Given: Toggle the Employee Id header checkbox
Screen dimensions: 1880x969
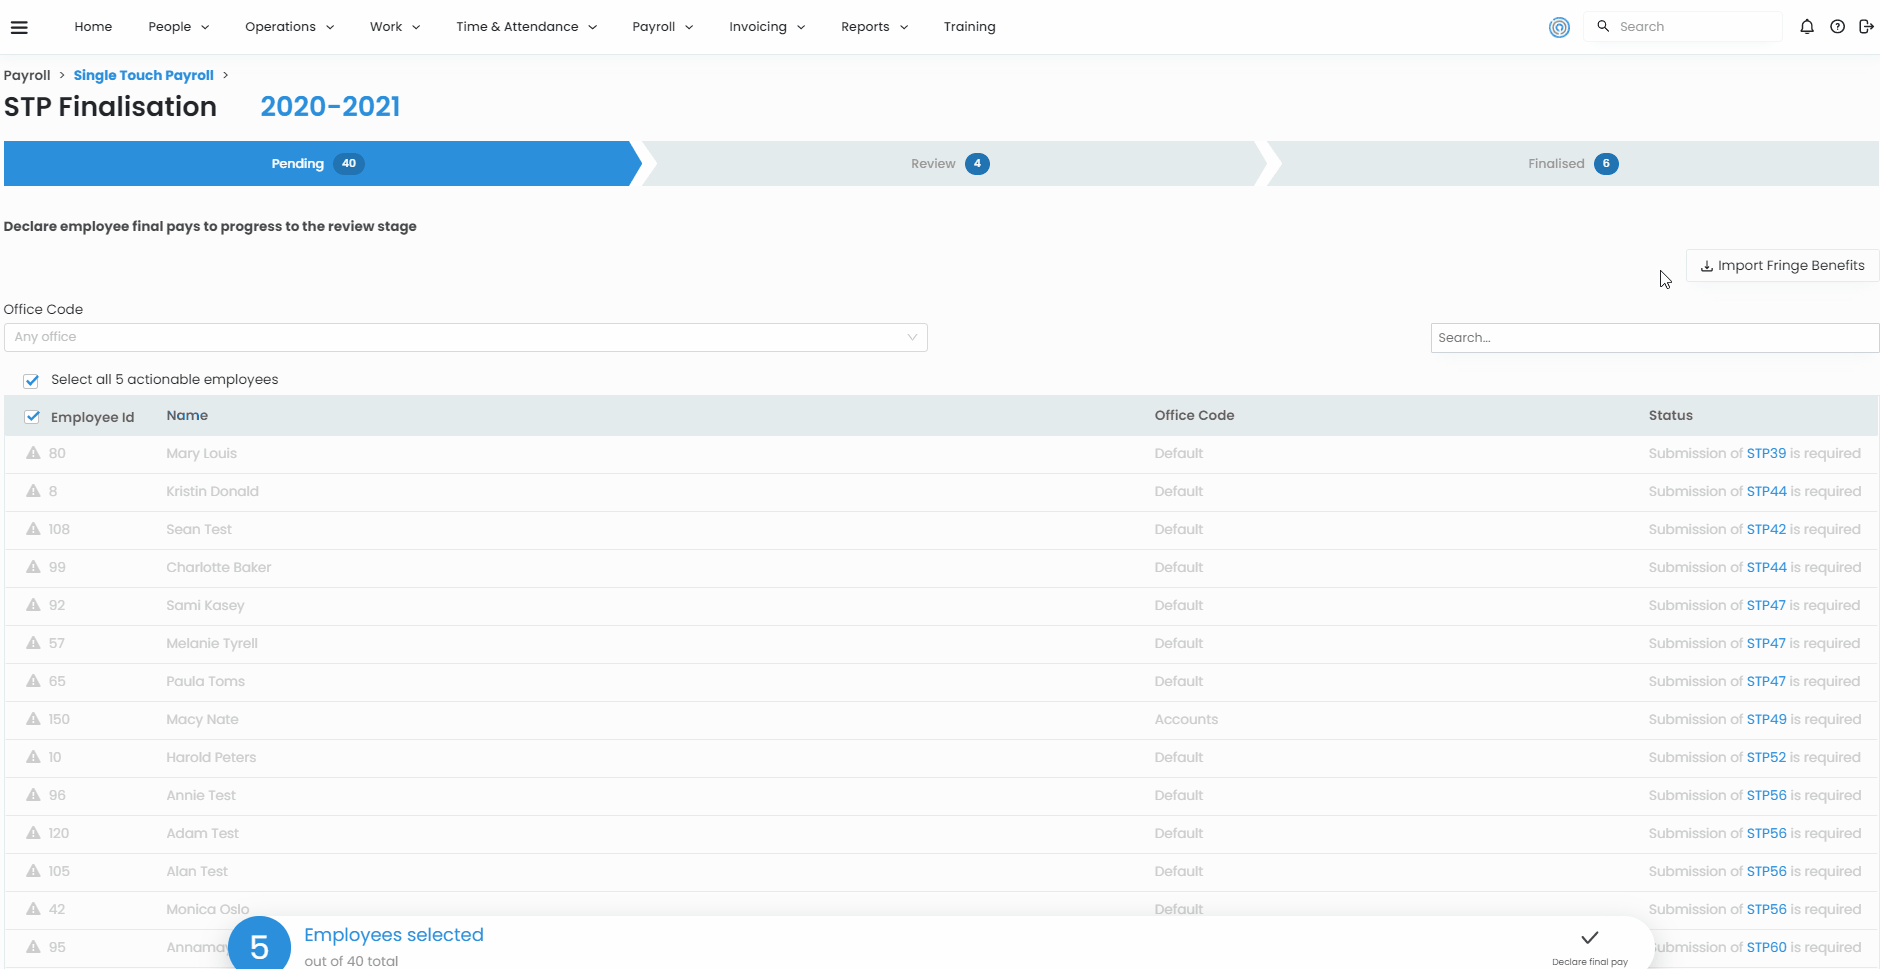Looking at the screenshot, I should tap(32, 417).
